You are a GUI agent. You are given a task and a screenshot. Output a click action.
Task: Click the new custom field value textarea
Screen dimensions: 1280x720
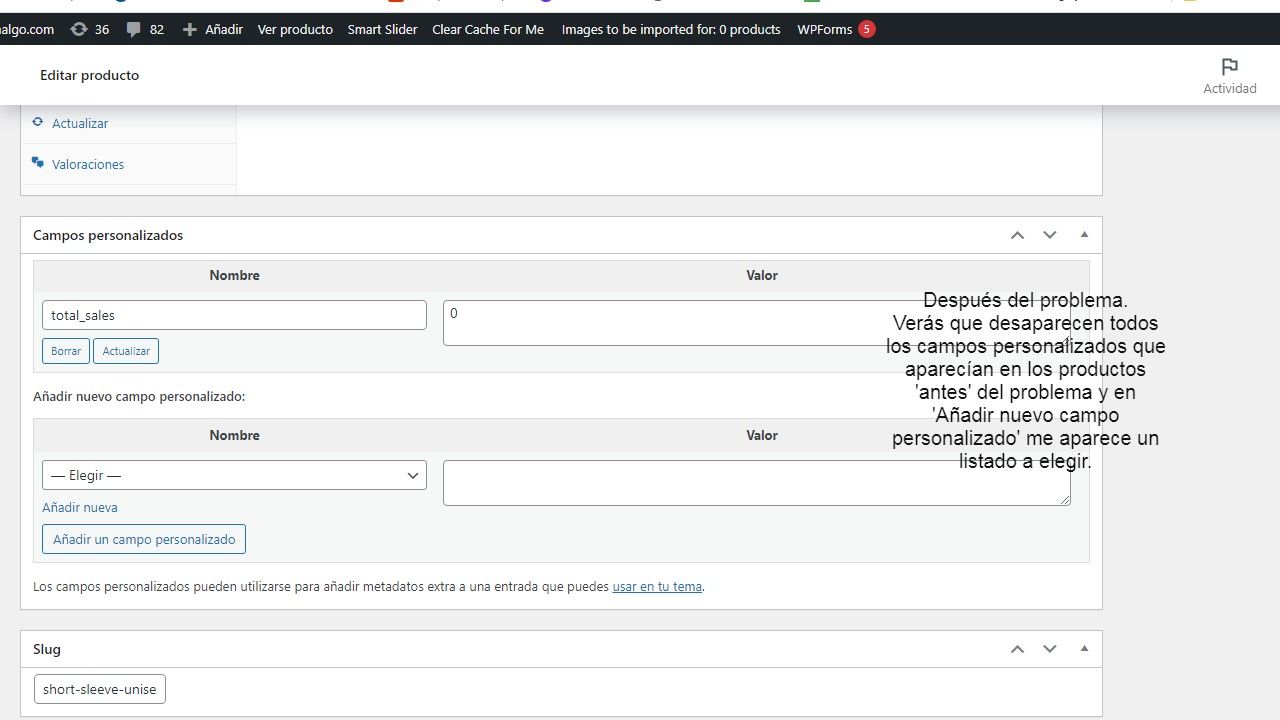pos(756,483)
